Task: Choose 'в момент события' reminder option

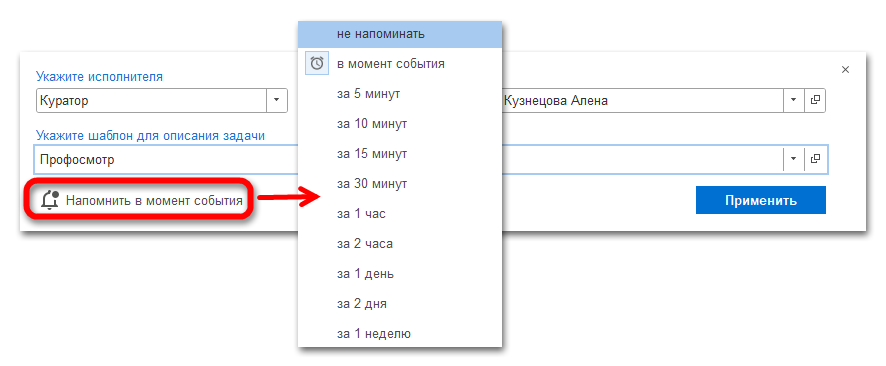Action: [399, 64]
